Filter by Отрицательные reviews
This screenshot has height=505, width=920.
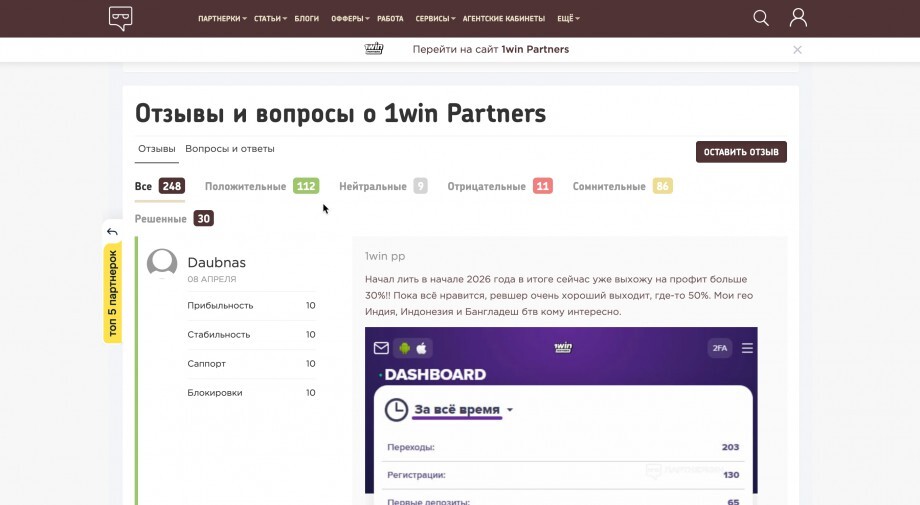coord(499,186)
